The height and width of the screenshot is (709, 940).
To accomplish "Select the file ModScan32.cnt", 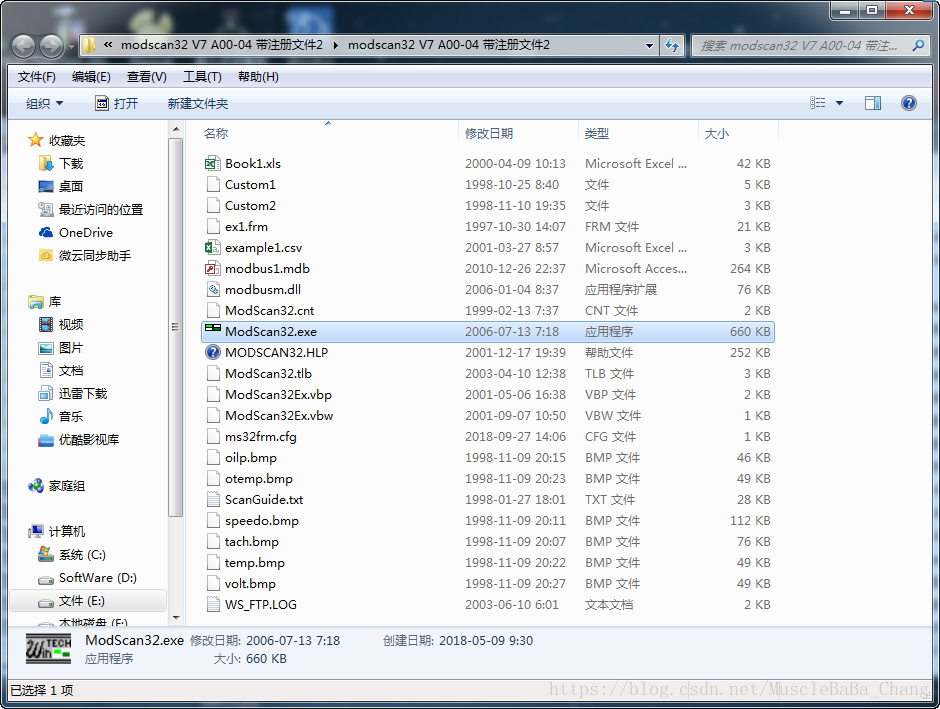I will pyautogui.click(x=269, y=310).
